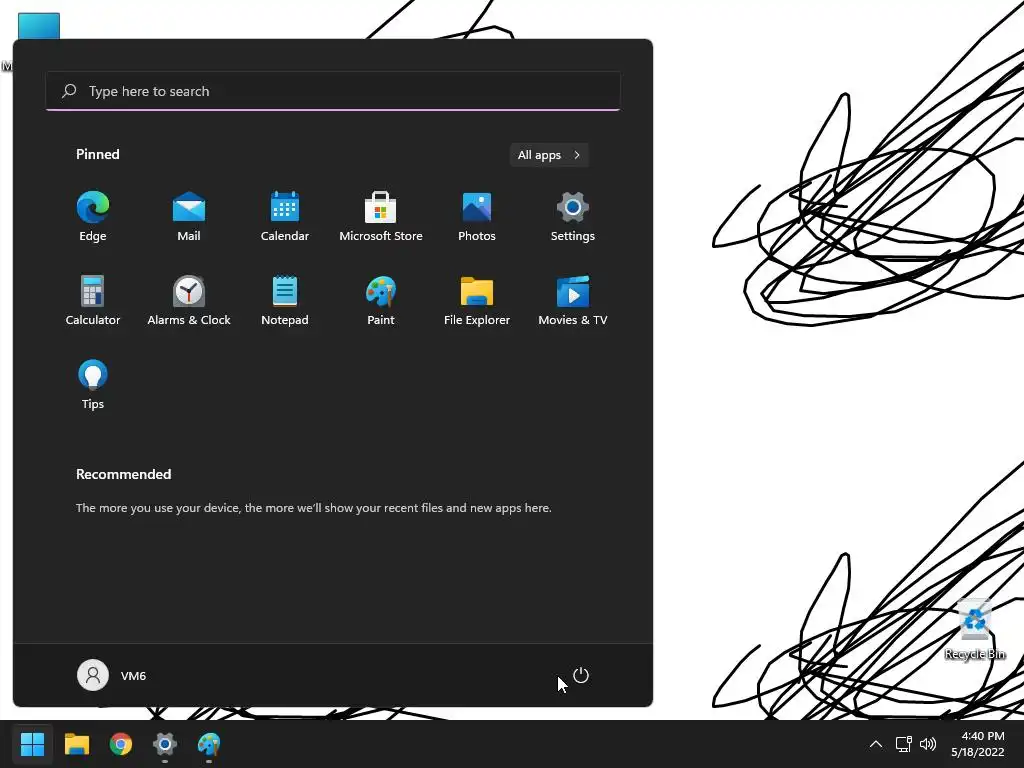The width and height of the screenshot is (1024, 768).
Task: Launch the Calculator app
Action: tap(93, 300)
